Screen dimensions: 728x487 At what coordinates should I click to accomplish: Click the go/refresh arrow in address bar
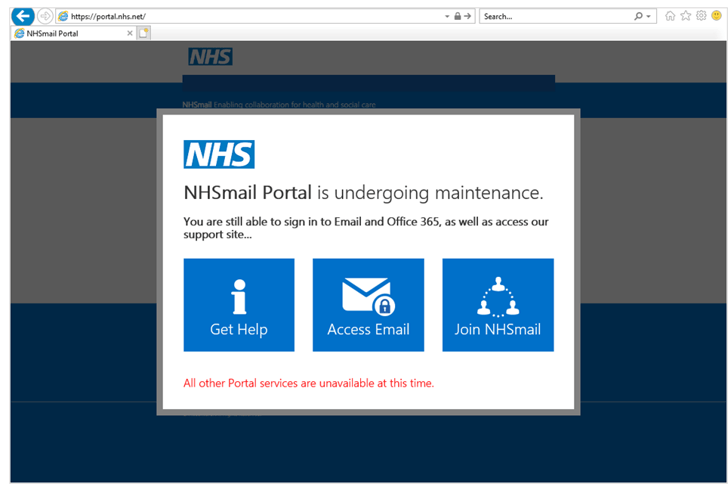(x=468, y=16)
